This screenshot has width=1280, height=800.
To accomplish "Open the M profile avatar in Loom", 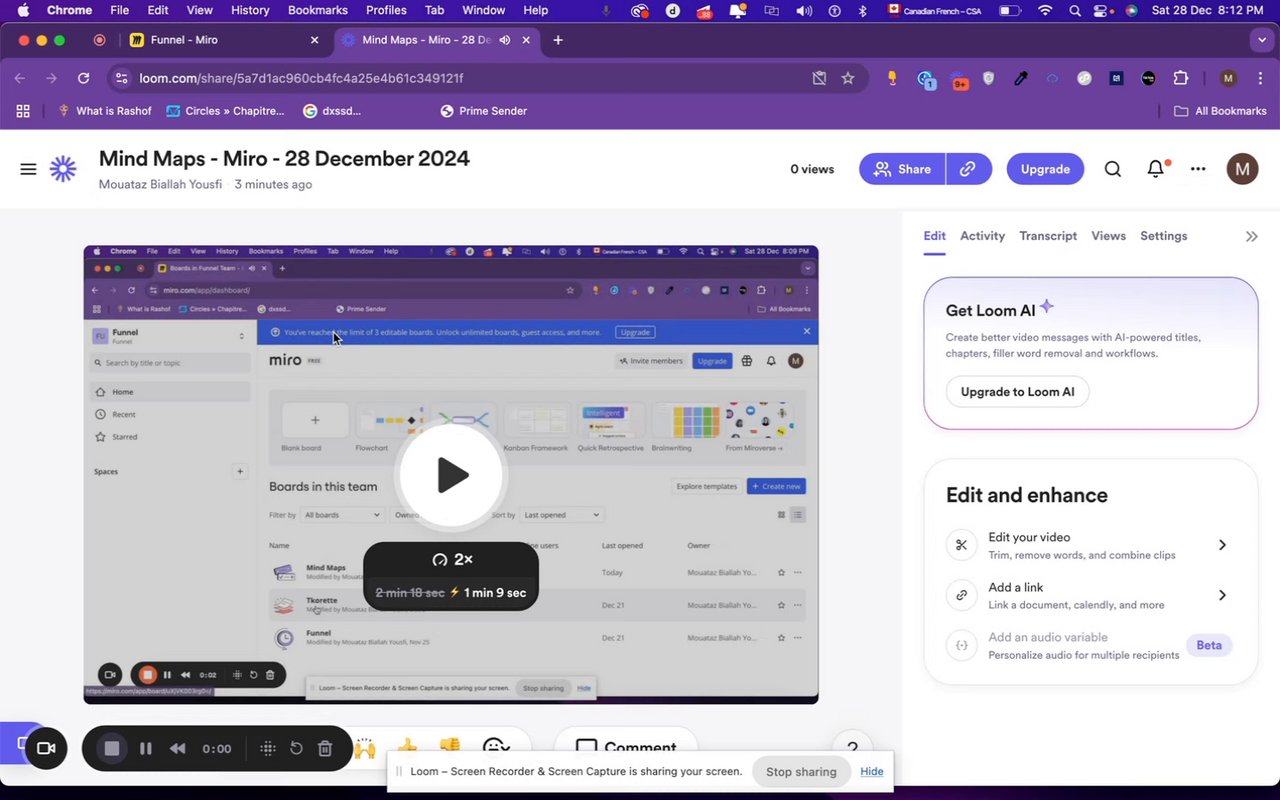I will point(1242,169).
